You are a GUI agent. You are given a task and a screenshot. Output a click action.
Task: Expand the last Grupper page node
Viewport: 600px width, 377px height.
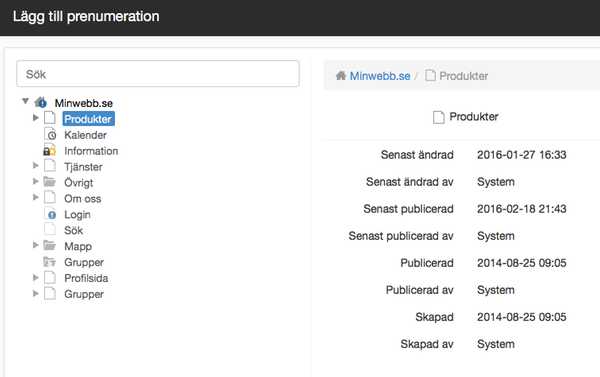pyautogui.click(x=36, y=294)
